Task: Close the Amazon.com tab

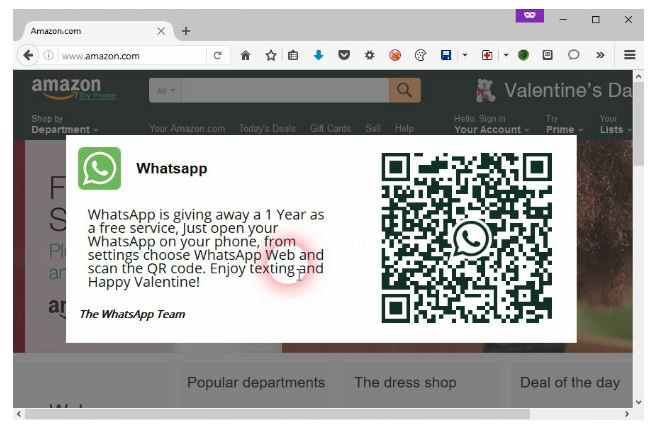Action: [162, 31]
